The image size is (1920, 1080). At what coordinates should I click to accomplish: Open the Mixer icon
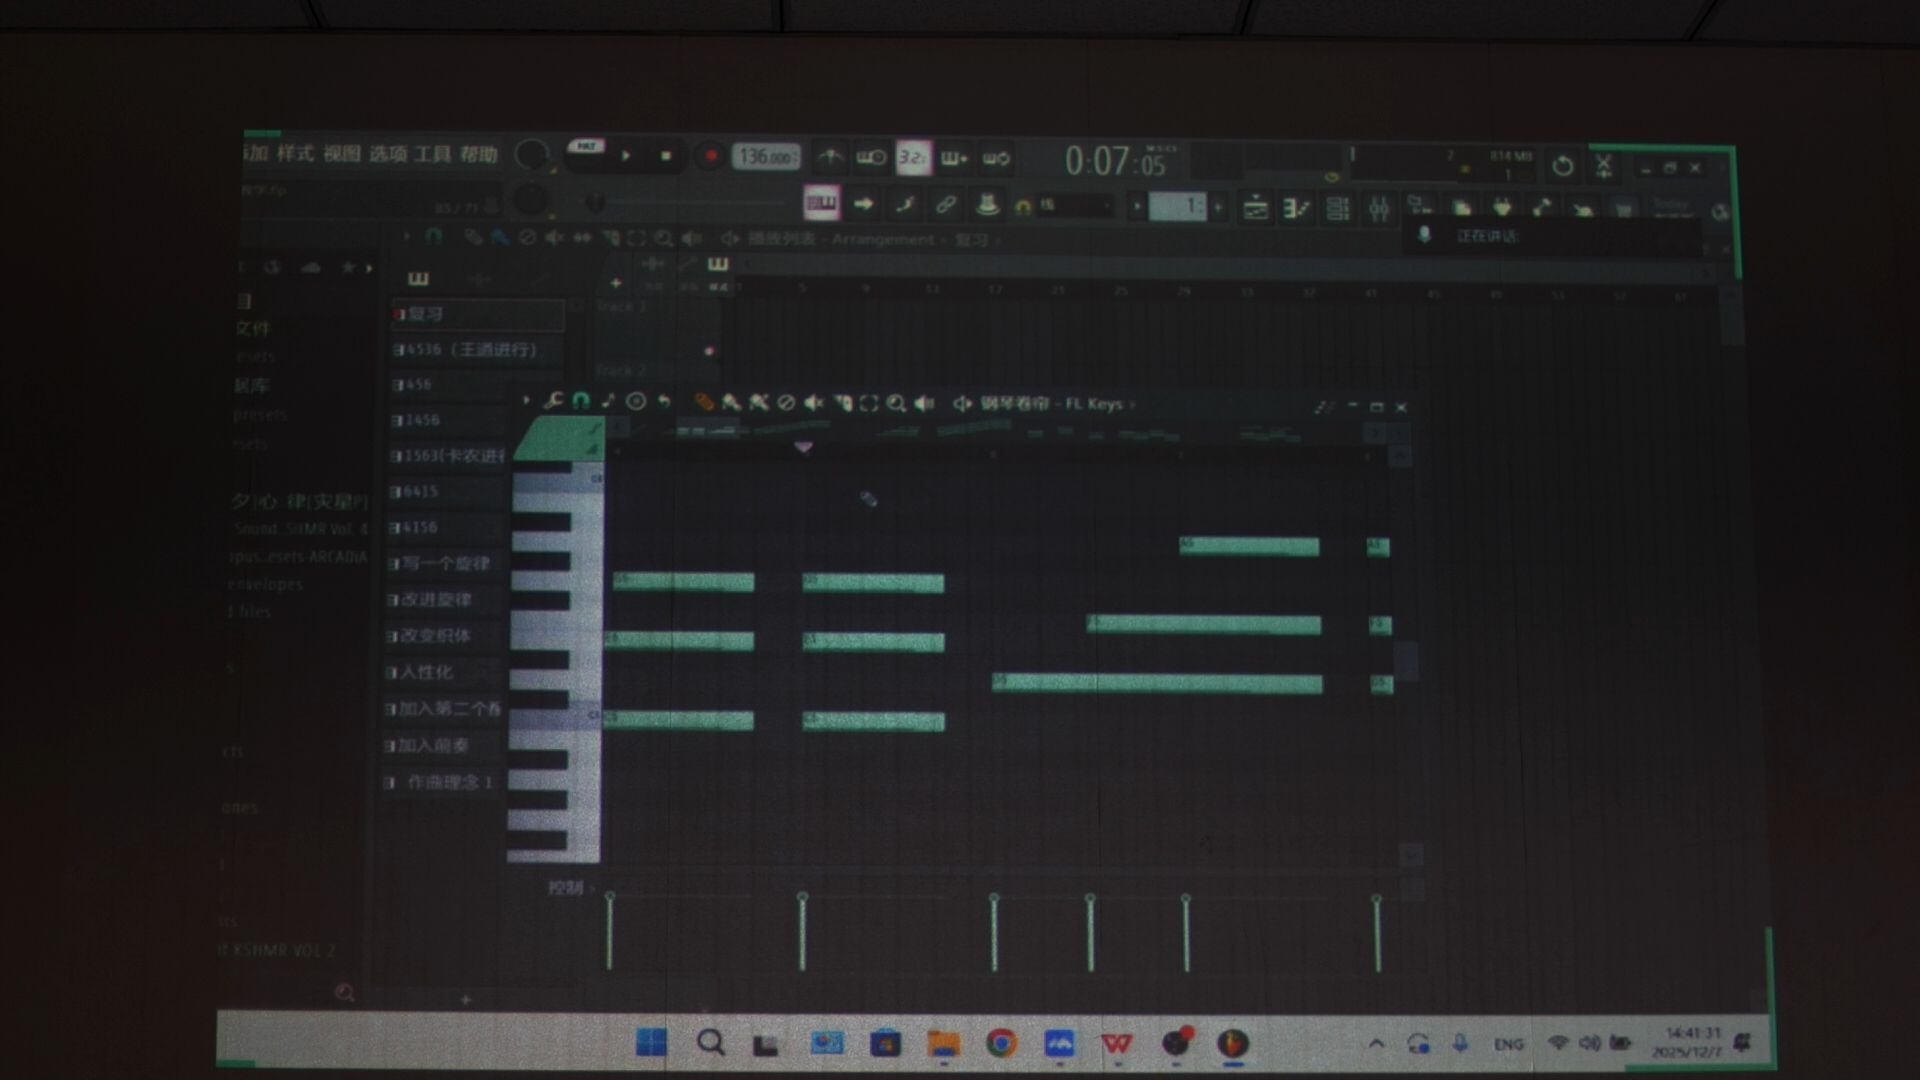pyautogui.click(x=1379, y=208)
